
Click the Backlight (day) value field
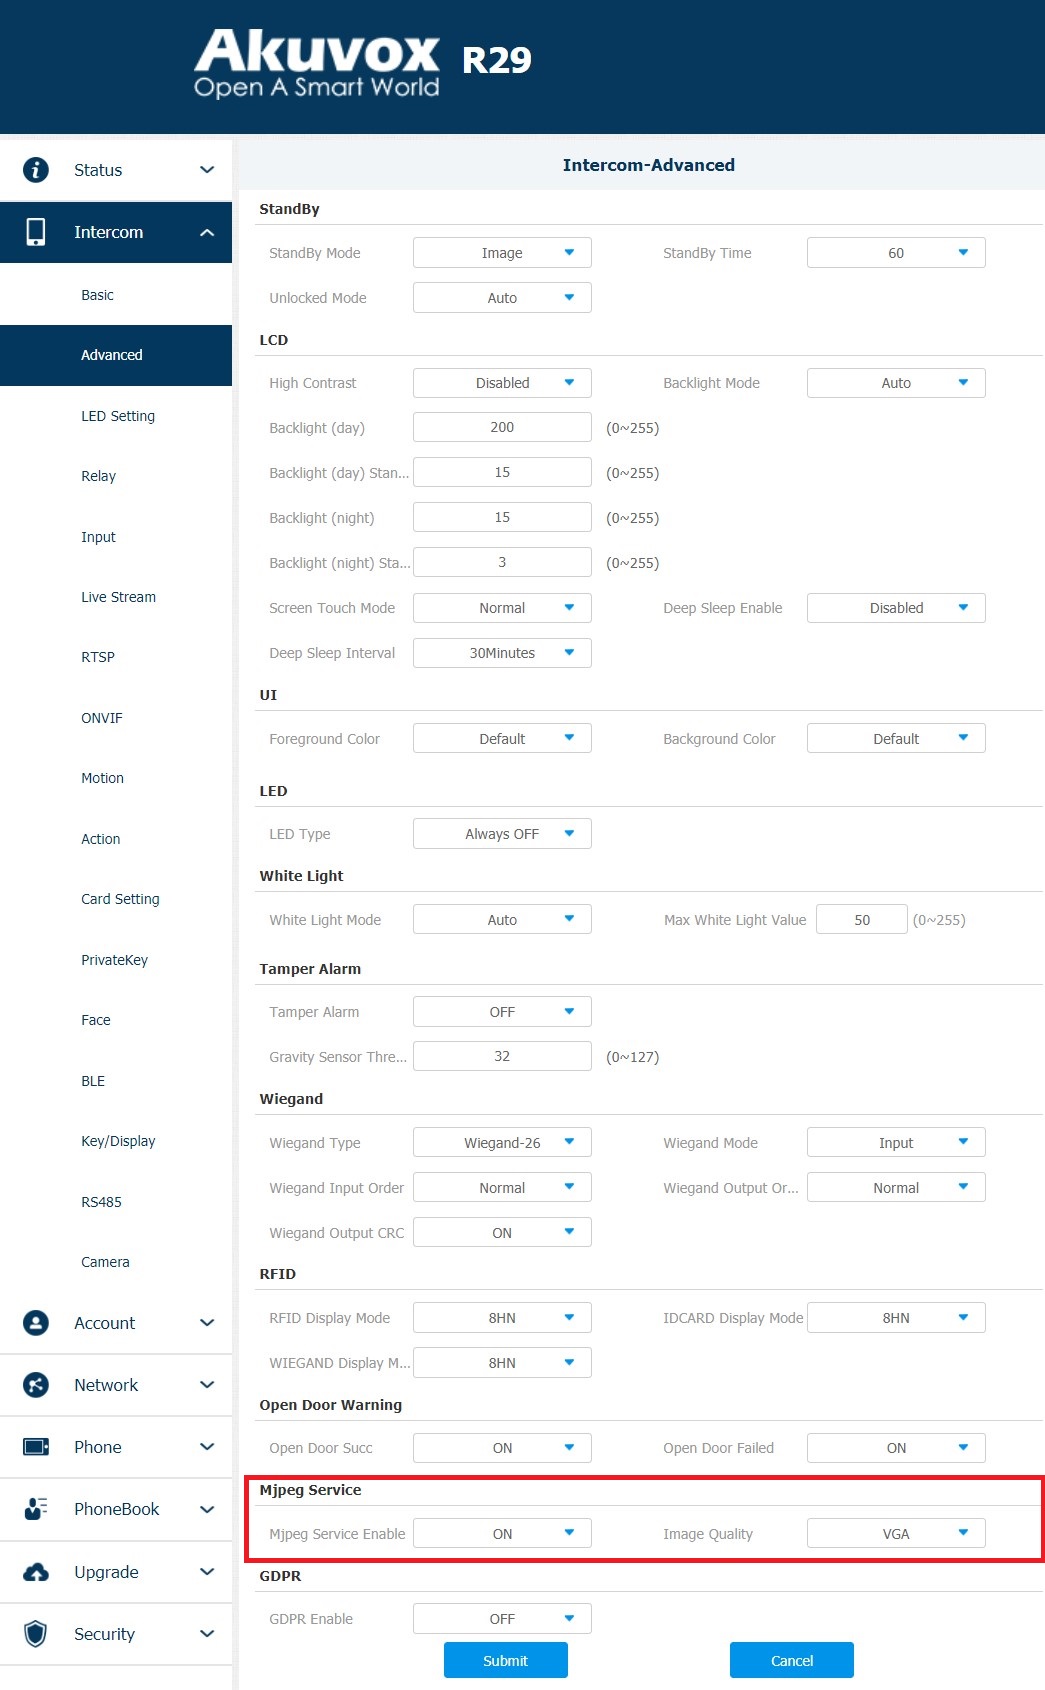tap(502, 427)
